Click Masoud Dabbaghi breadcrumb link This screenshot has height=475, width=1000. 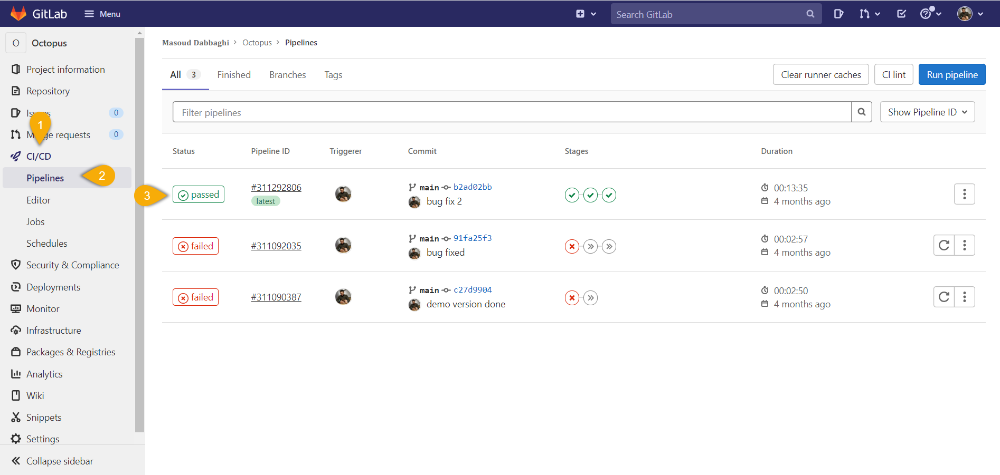[195, 43]
